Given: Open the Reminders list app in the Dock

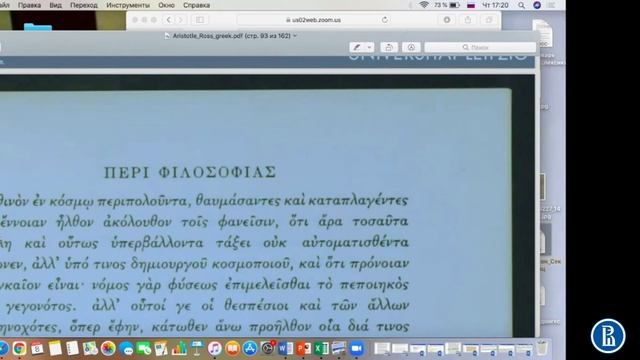Looking at the screenshot, I should pos(73,348).
